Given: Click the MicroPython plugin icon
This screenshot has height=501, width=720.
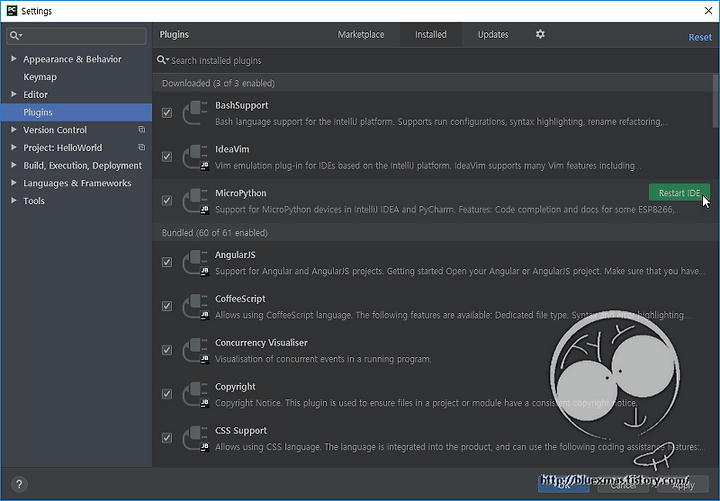Looking at the screenshot, I should (196, 201).
